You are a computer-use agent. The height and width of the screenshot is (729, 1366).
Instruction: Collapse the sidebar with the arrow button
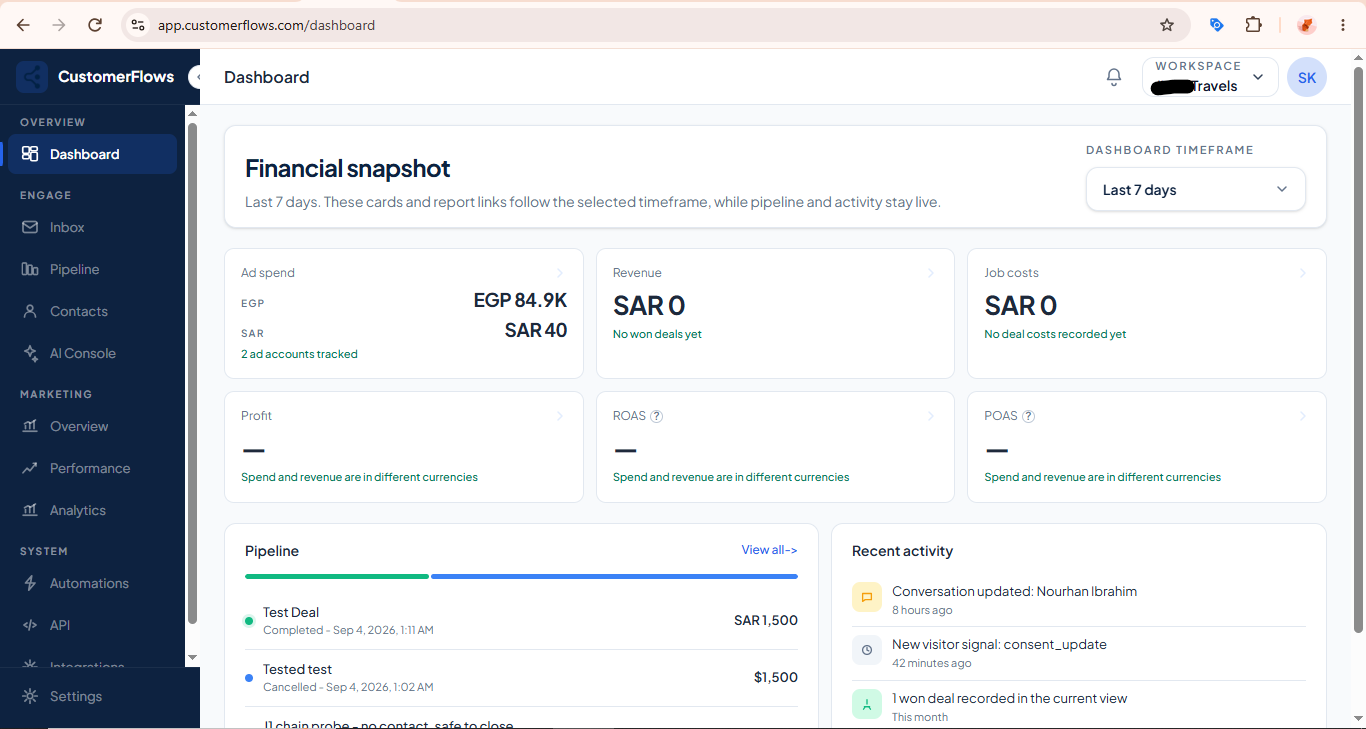(x=195, y=77)
